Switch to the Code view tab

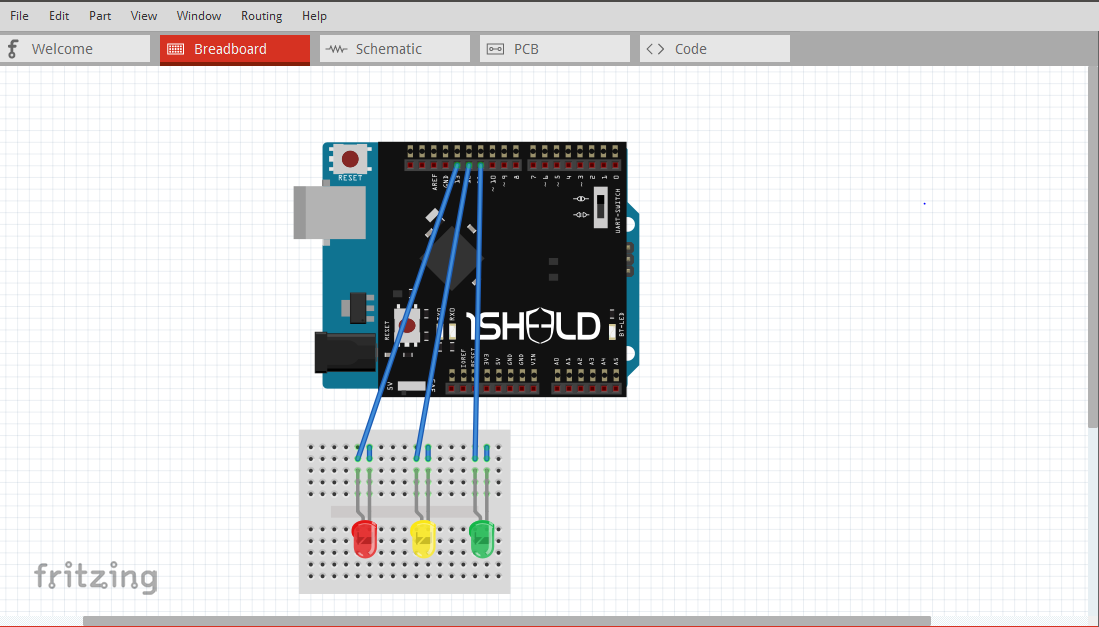(714, 48)
